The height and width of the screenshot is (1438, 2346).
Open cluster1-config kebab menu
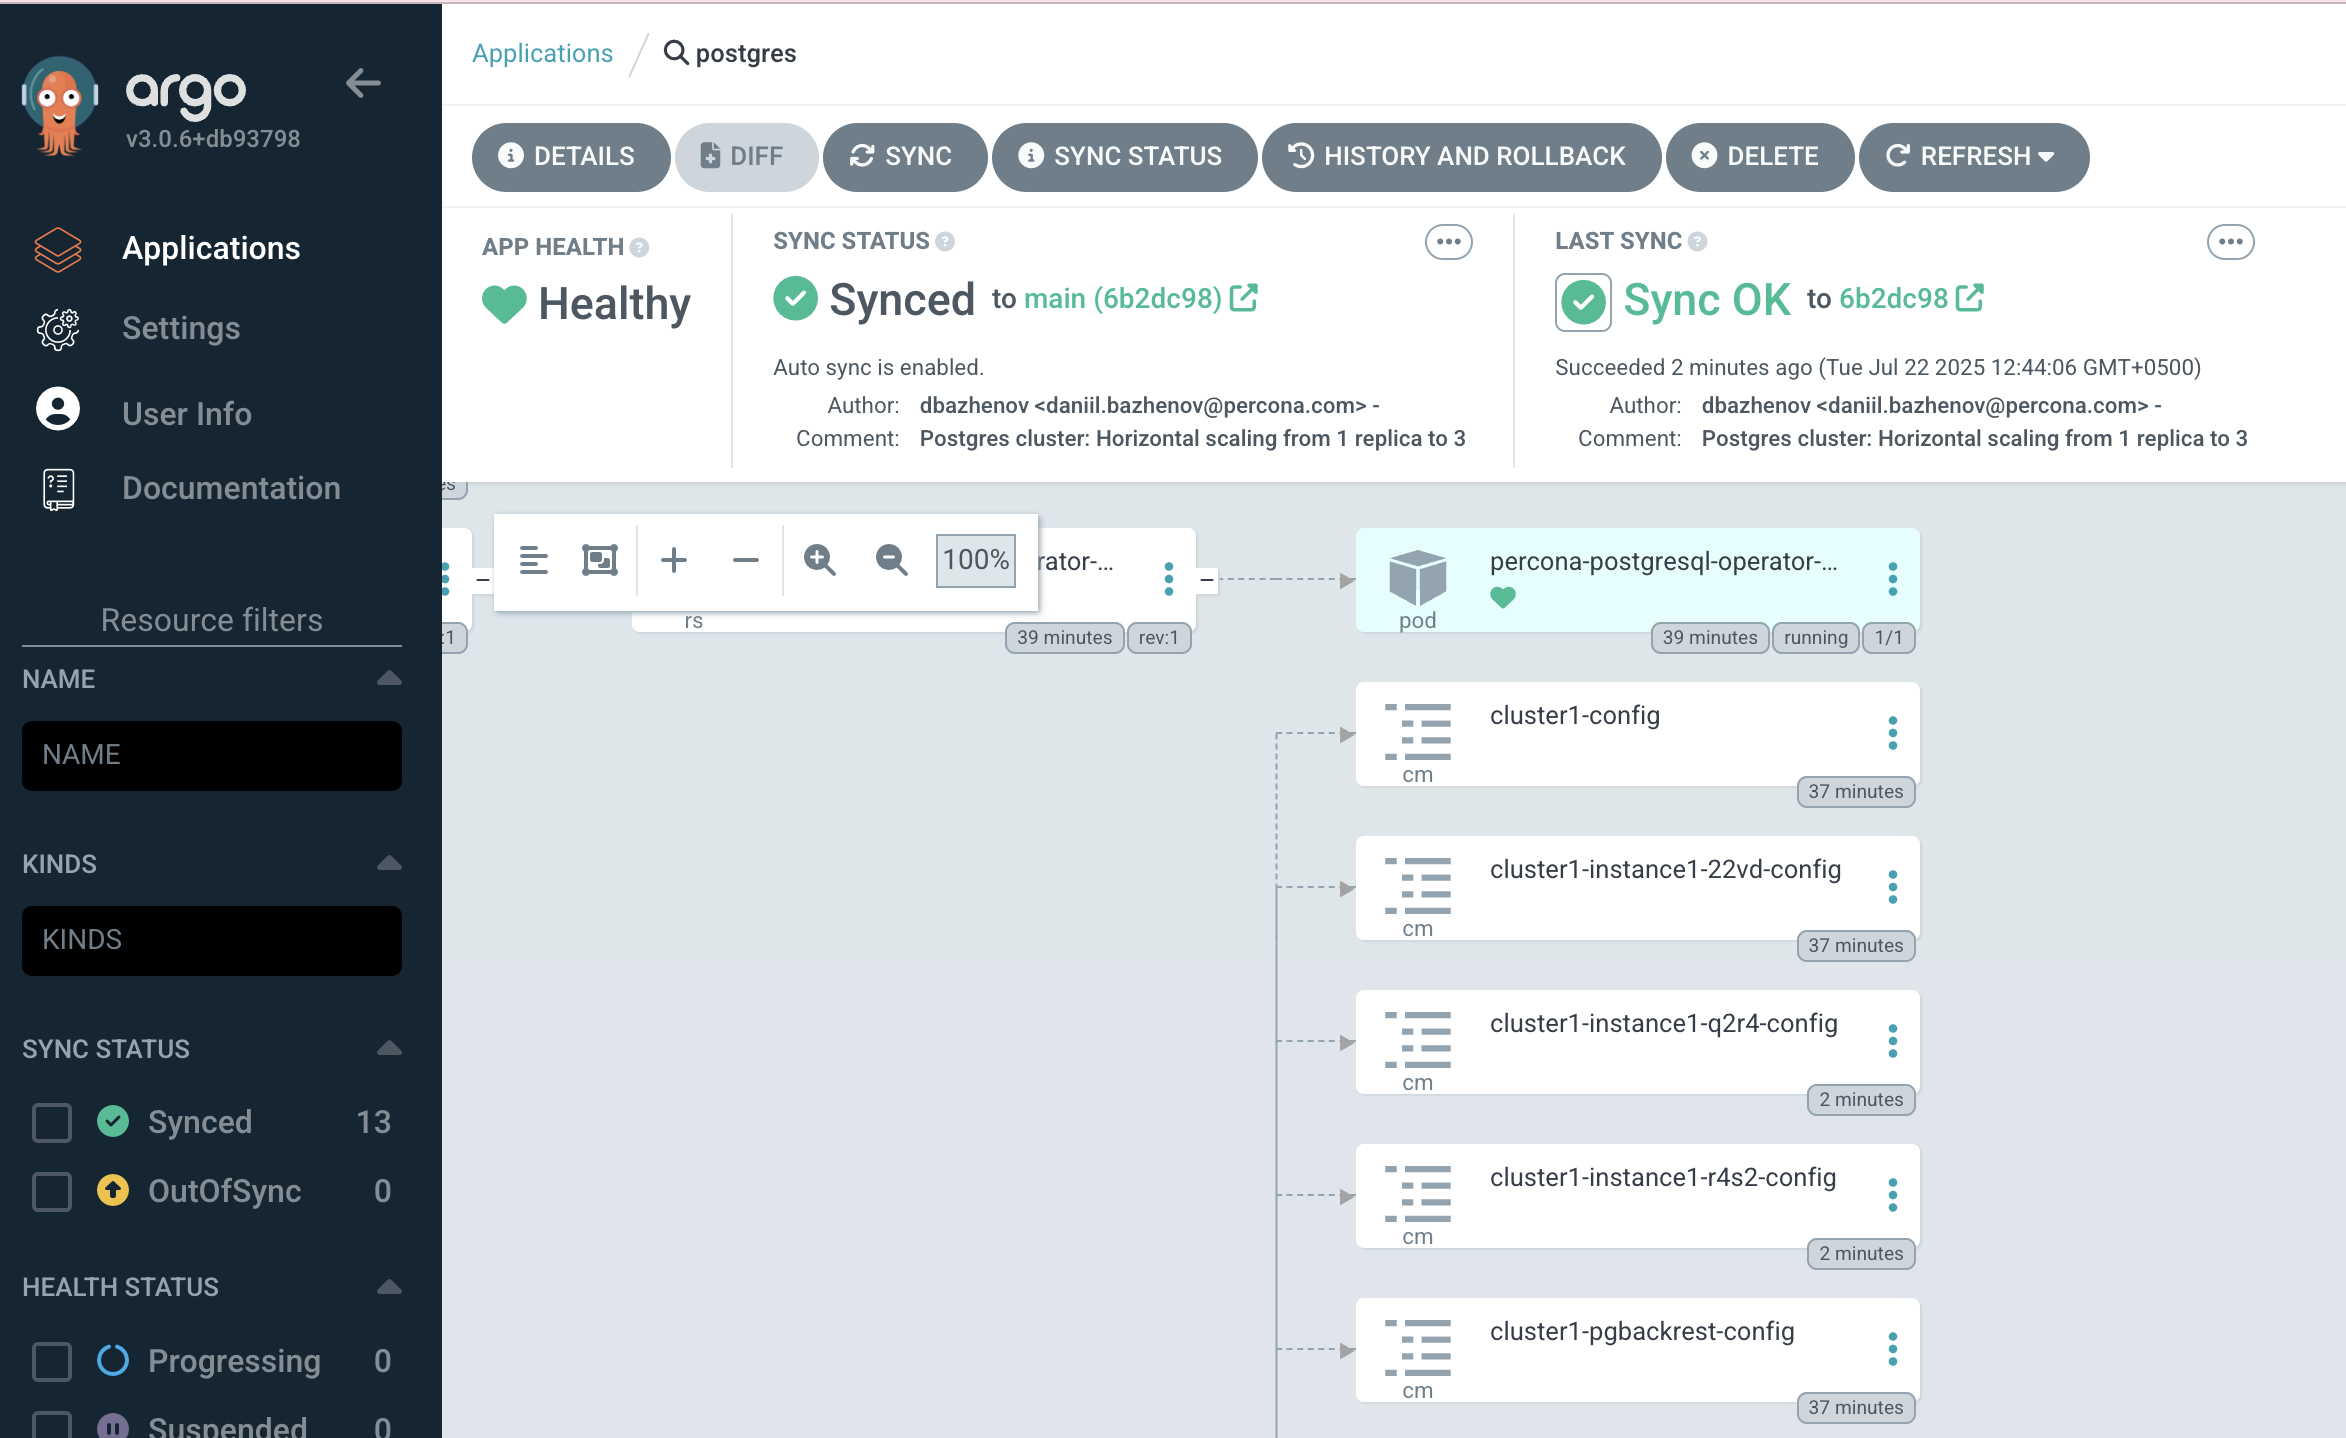pyautogui.click(x=1892, y=733)
